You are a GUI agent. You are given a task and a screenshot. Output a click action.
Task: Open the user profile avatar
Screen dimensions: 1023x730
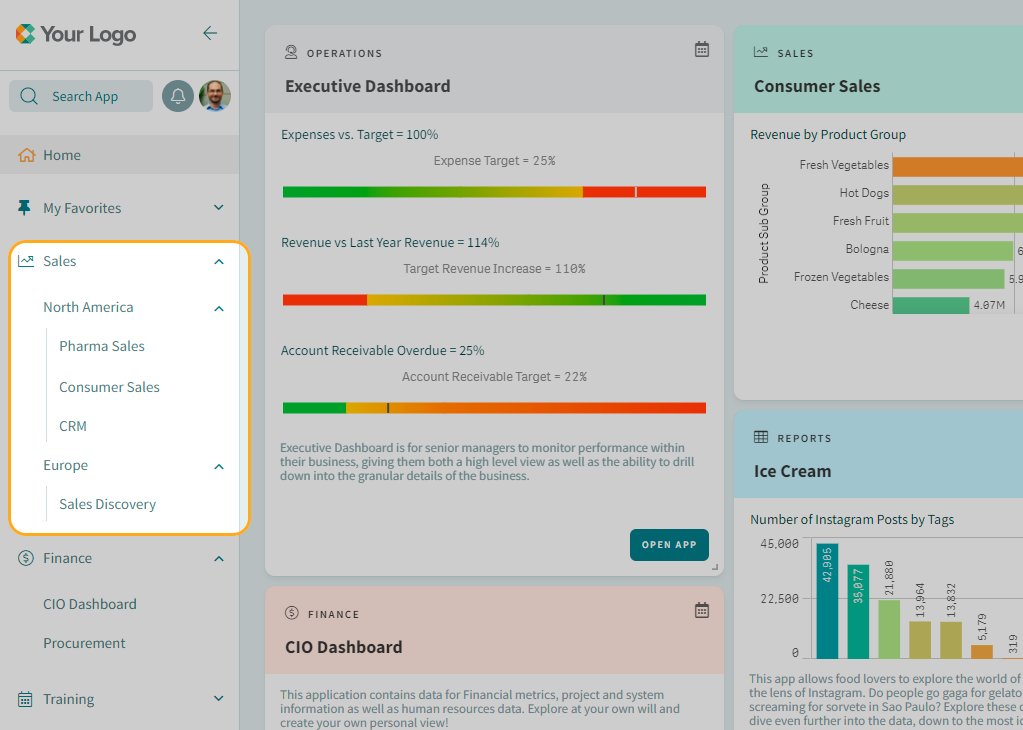point(215,96)
